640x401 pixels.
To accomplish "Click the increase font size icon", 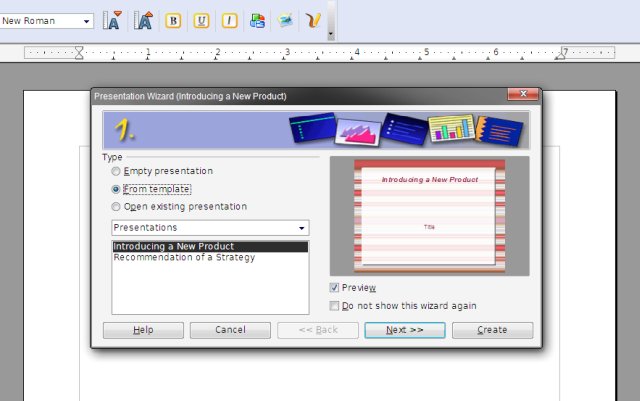I will click(x=143, y=20).
